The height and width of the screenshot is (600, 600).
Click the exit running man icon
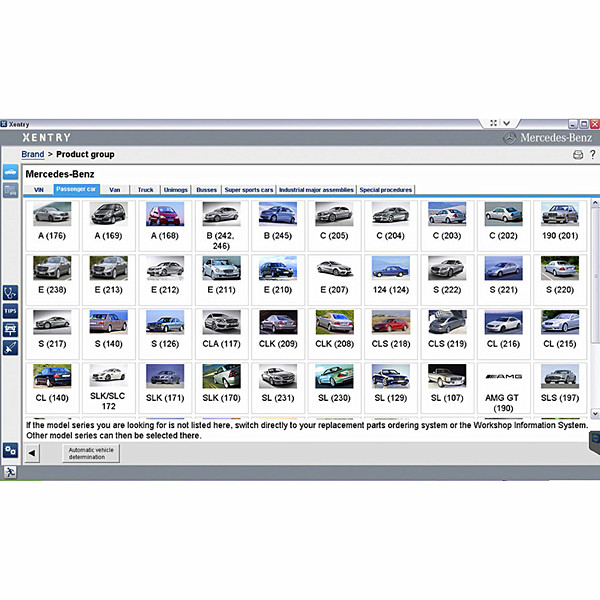click(x=10, y=472)
